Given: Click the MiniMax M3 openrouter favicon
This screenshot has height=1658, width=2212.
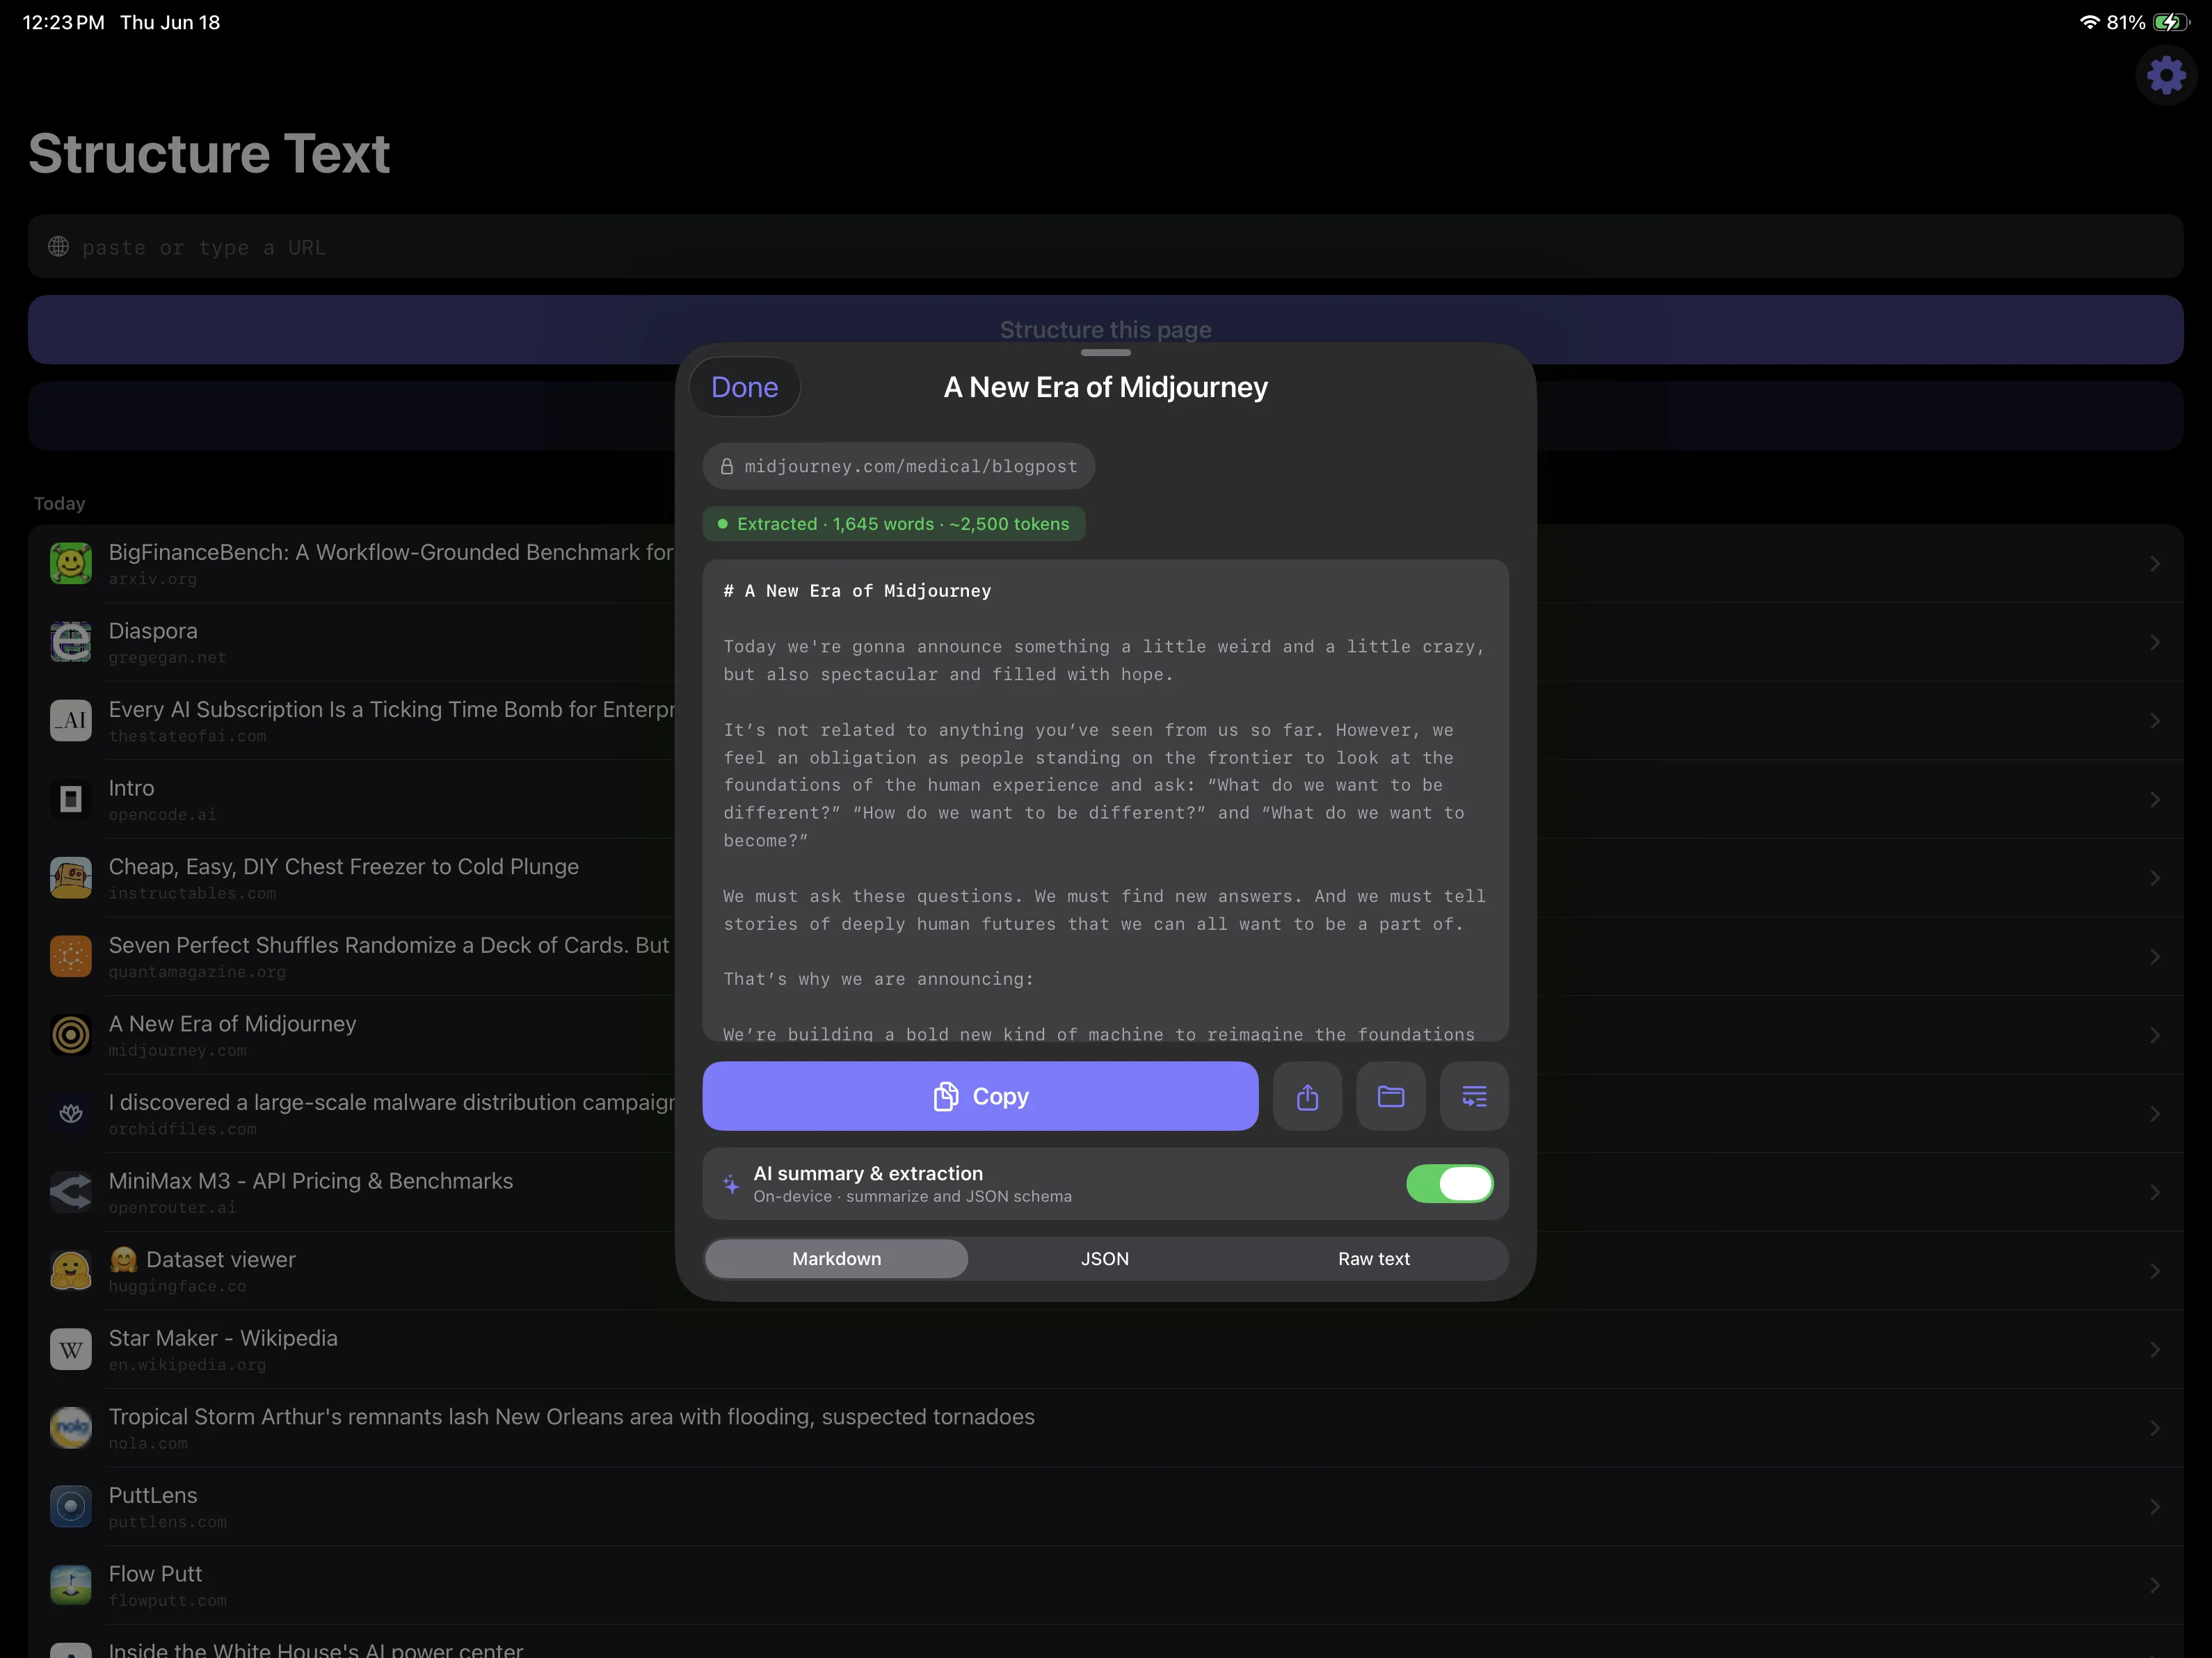Looking at the screenshot, I should [71, 1192].
